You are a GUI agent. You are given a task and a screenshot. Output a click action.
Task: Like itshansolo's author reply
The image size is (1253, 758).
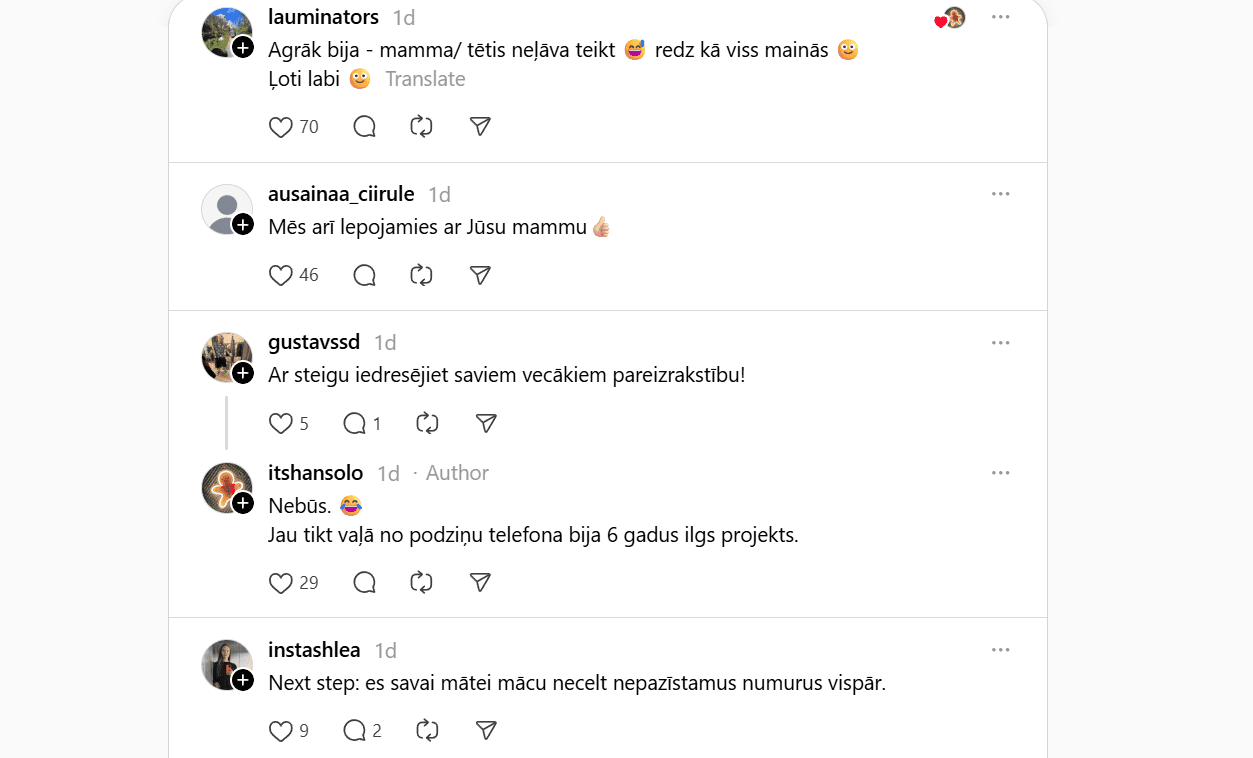pyautogui.click(x=281, y=582)
